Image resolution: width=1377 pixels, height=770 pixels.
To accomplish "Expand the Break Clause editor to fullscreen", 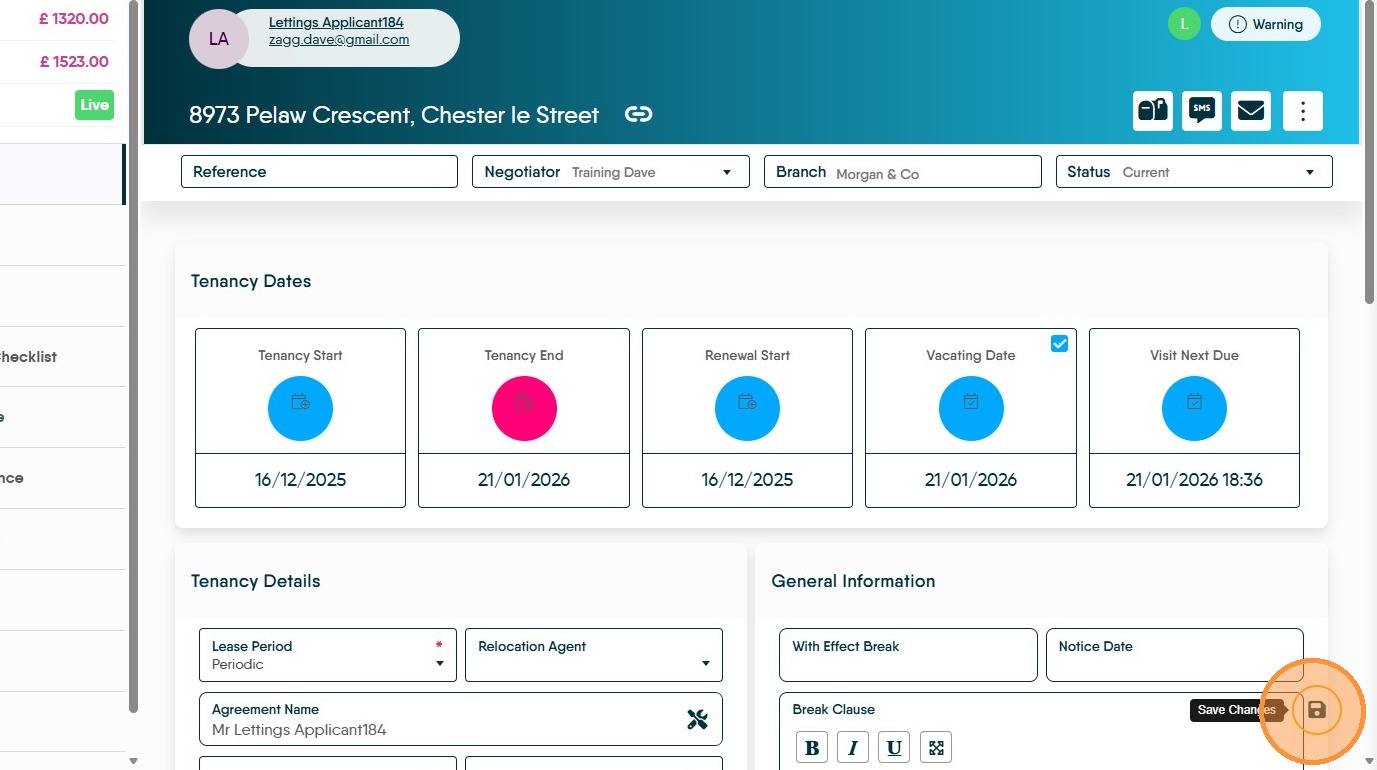I will [936, 747].
